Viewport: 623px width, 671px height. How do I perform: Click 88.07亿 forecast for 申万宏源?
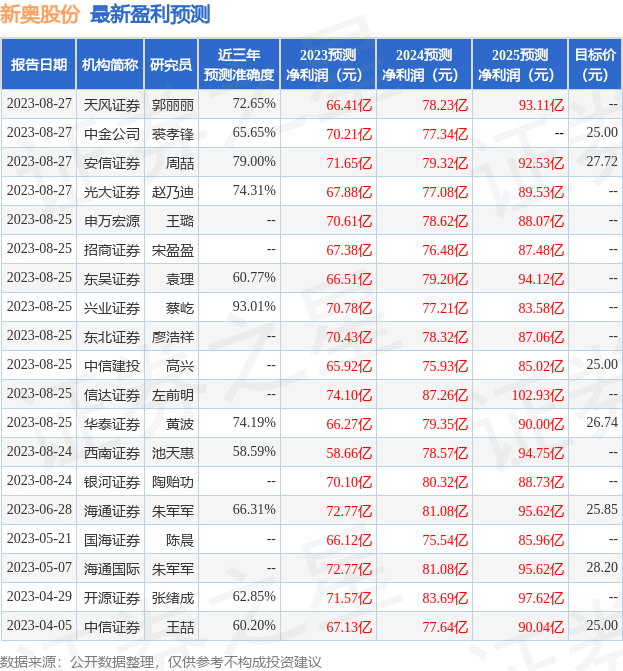(x=541, y=221)
